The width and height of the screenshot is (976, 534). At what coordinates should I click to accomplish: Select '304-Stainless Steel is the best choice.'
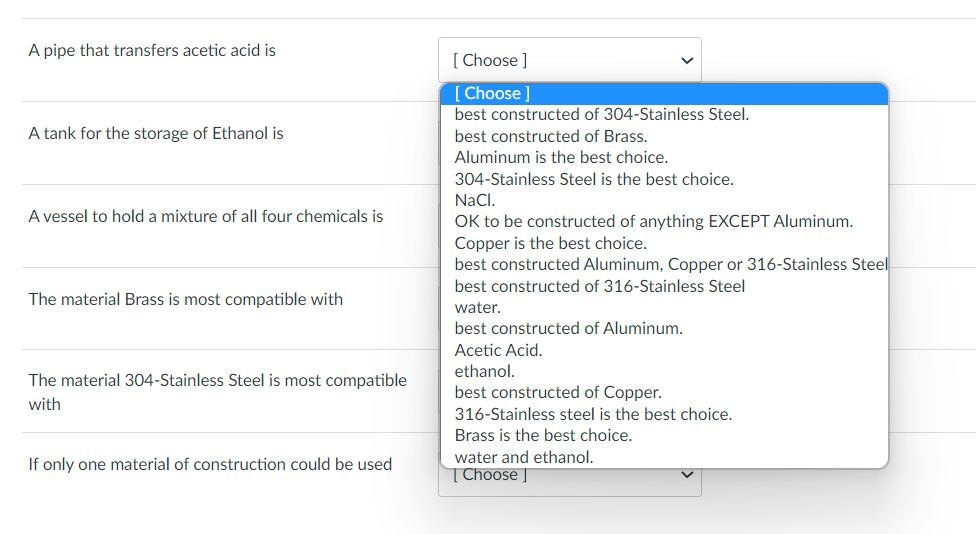[x=594, y=179]
